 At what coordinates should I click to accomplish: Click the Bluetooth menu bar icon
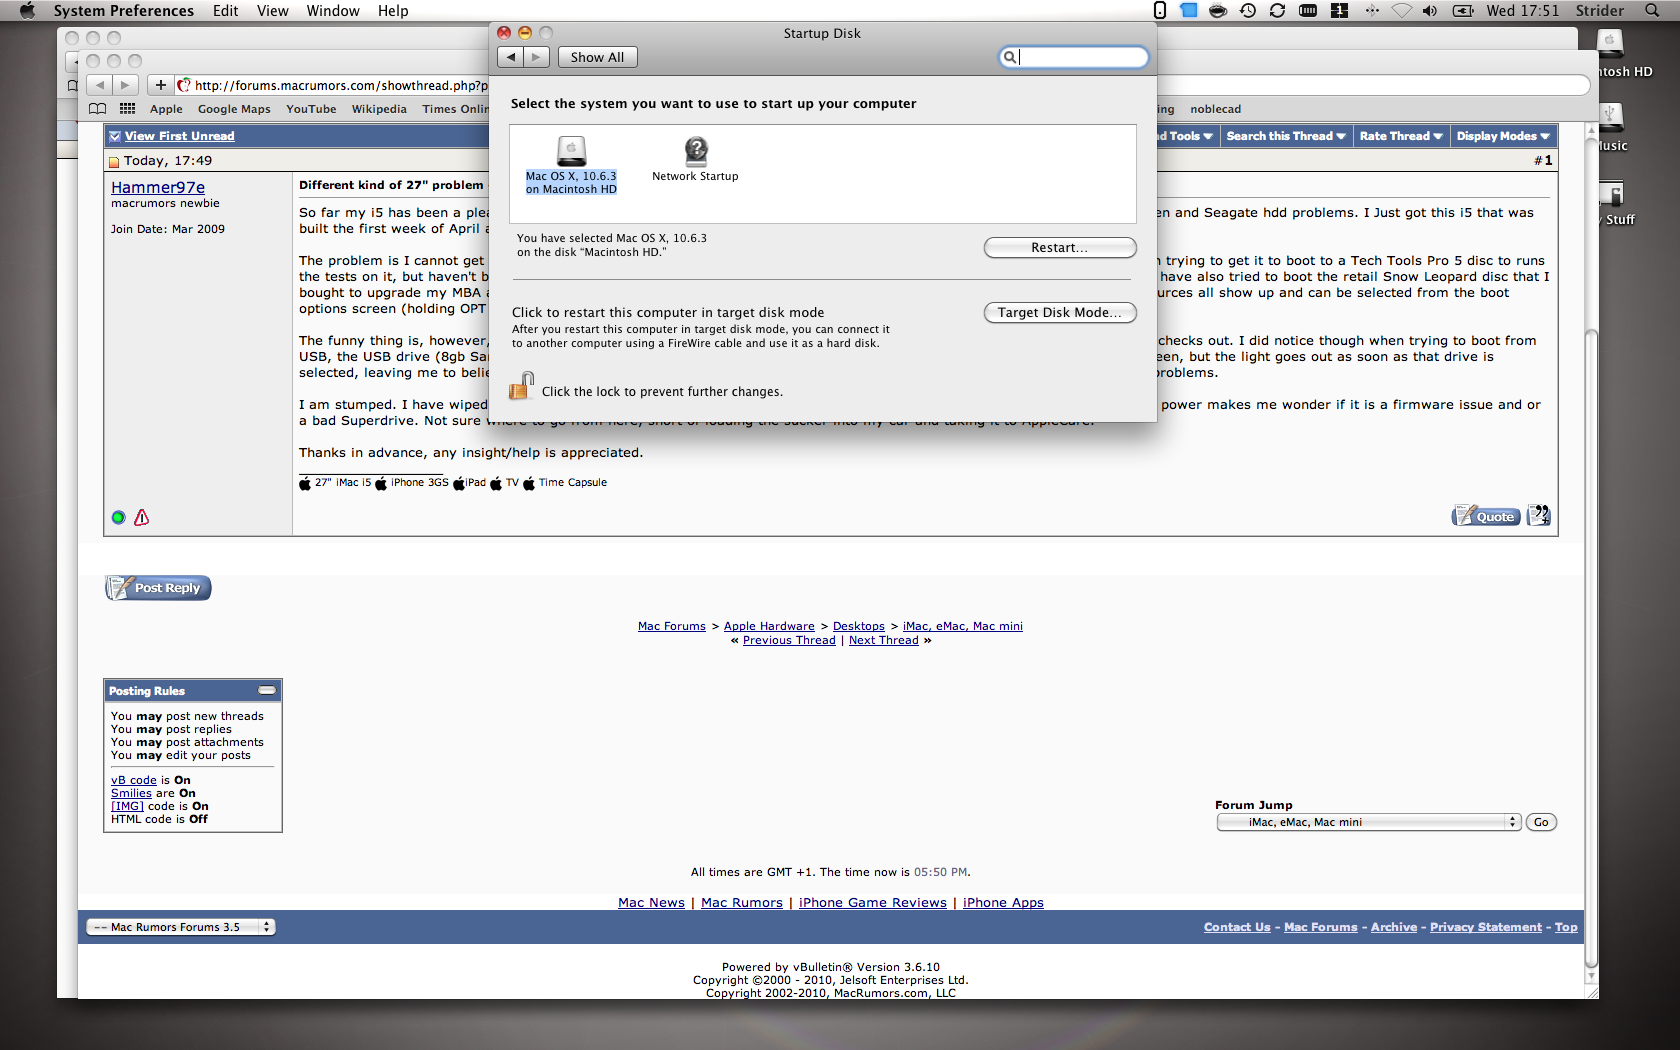coord(1372,11)
